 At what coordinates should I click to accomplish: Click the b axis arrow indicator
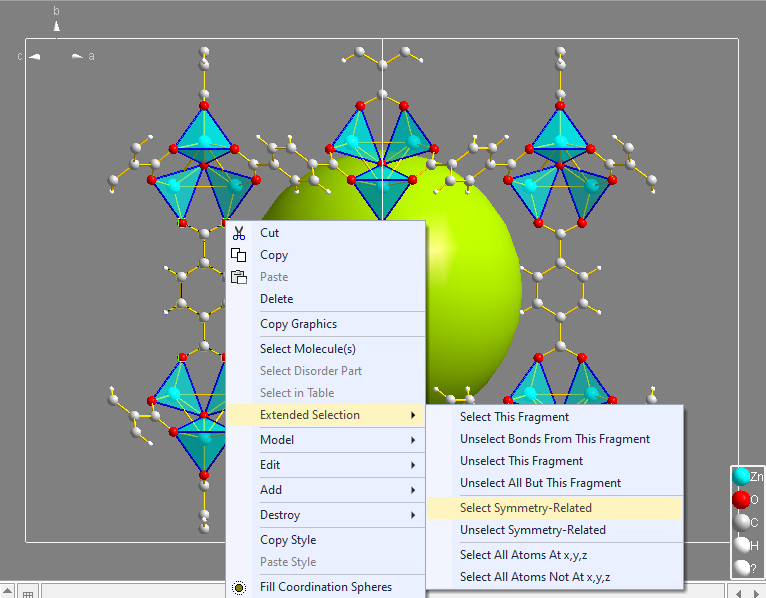point(56,26)
